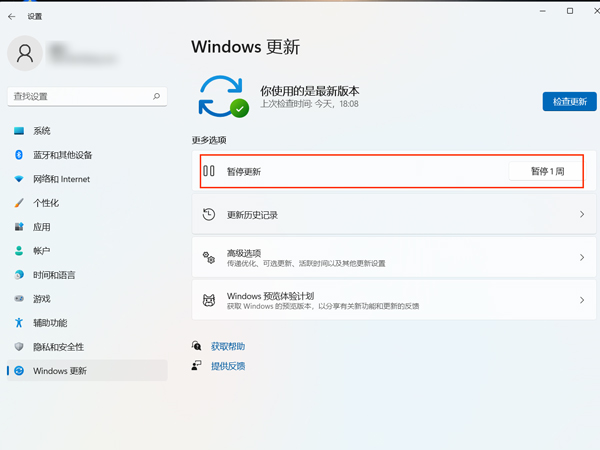600x450 pixels.
Task: Open 更新历史记录
Action: coord(394,214)
